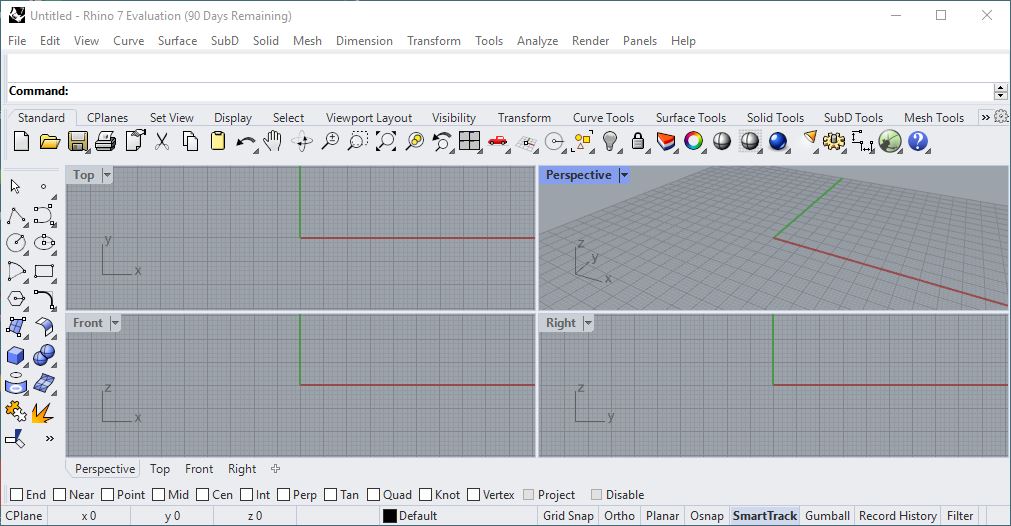
Task: Click the blue render sphere icon
Action: (x=778, y=141)
